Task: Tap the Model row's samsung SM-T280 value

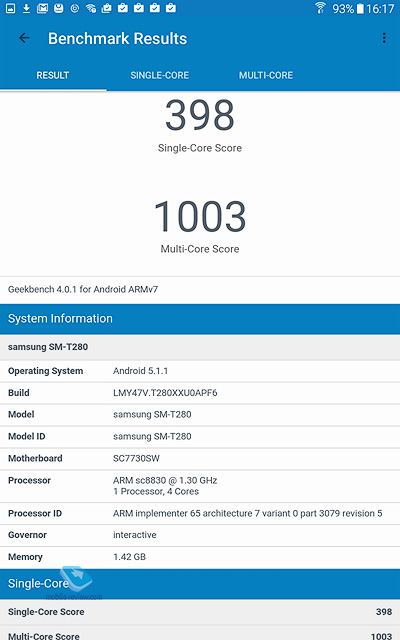Action: pyautogui.click(x=152, y=414)
